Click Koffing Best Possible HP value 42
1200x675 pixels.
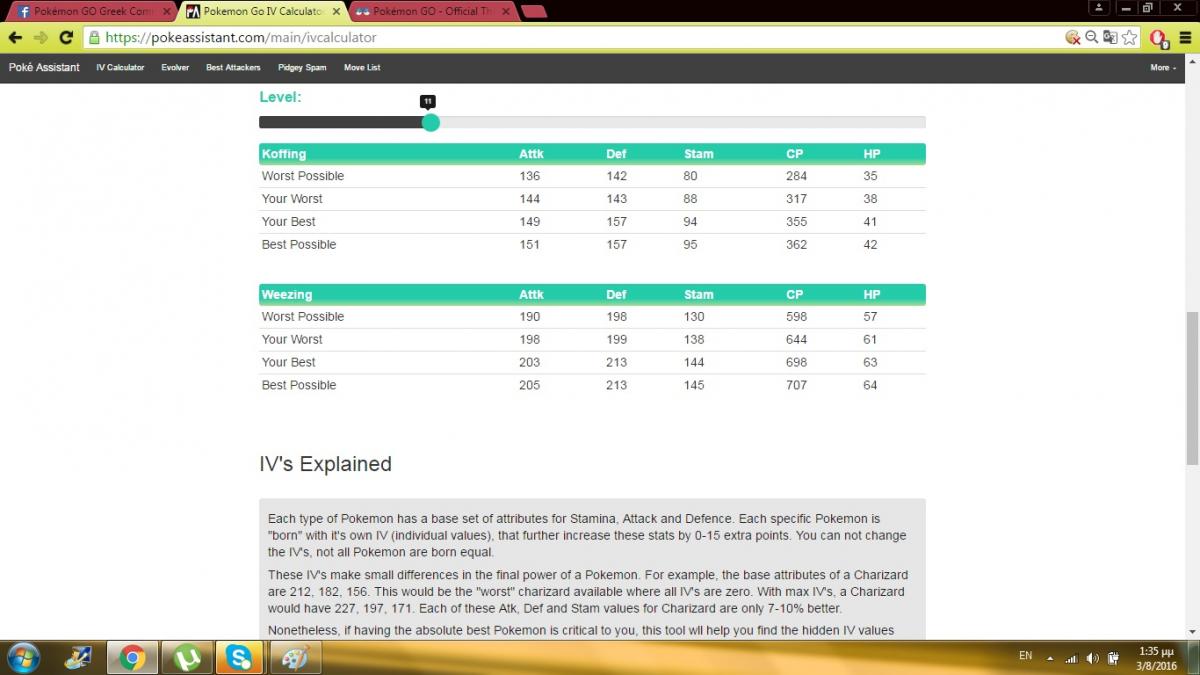(x=870, y=245)
